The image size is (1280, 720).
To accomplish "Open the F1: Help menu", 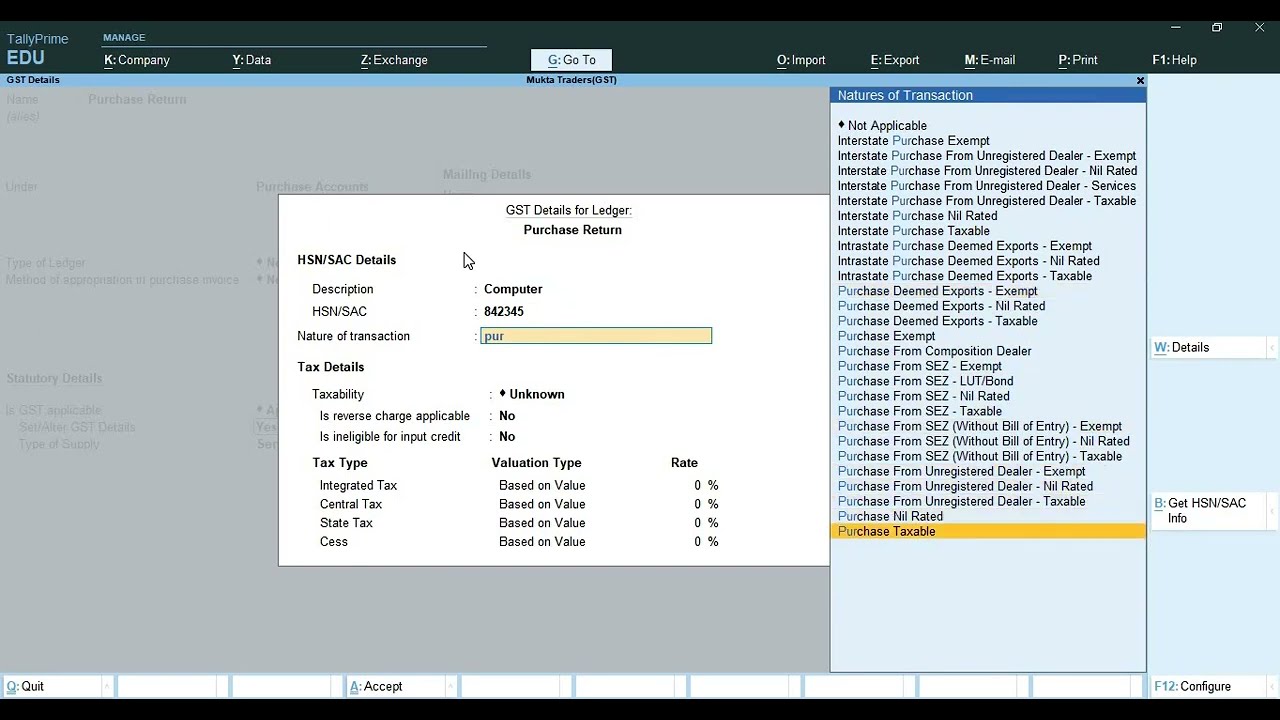I will [x=1174, y=60].
